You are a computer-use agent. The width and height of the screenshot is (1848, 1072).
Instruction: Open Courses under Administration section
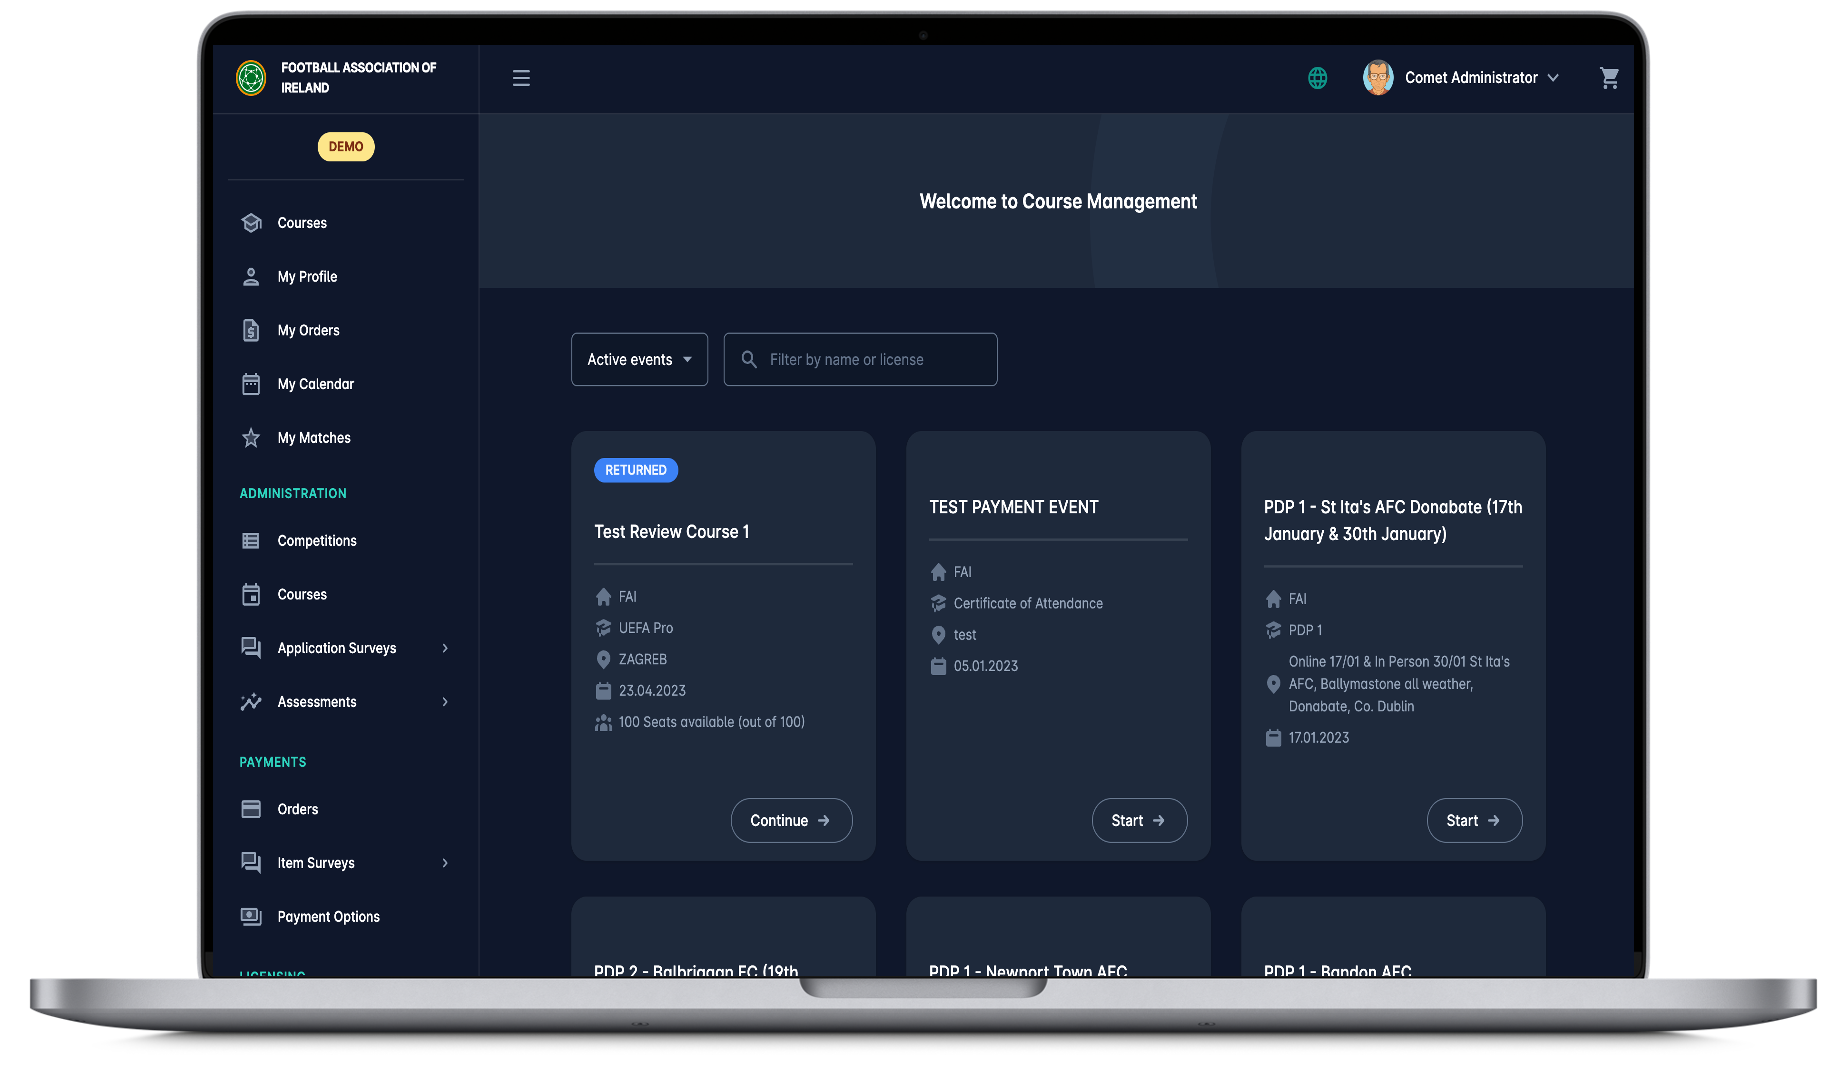(302, 595)
